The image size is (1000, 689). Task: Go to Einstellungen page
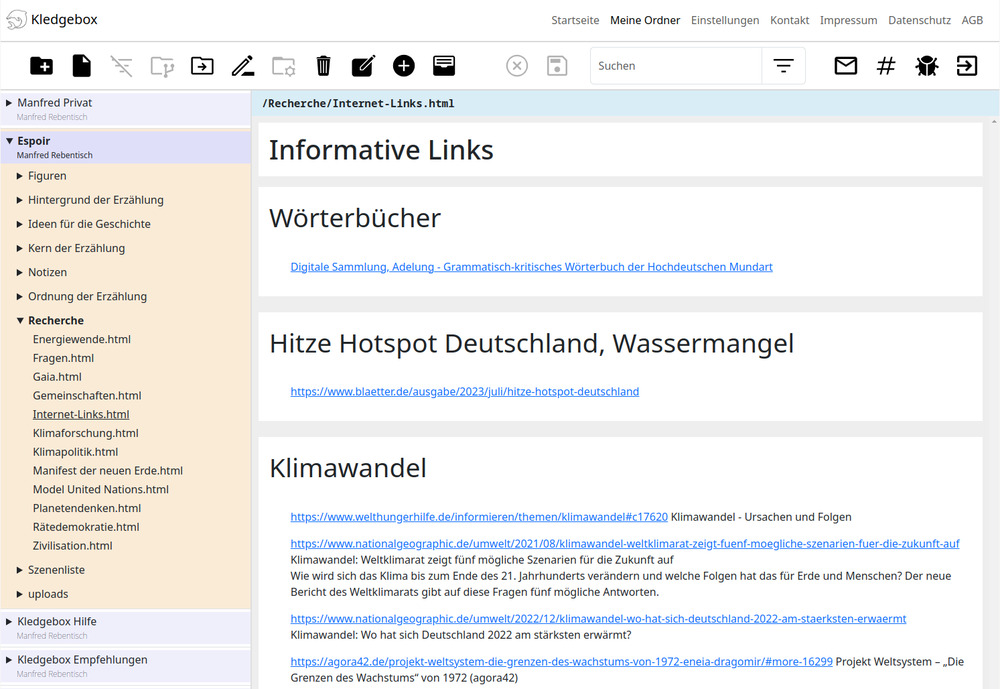(725, 20)
